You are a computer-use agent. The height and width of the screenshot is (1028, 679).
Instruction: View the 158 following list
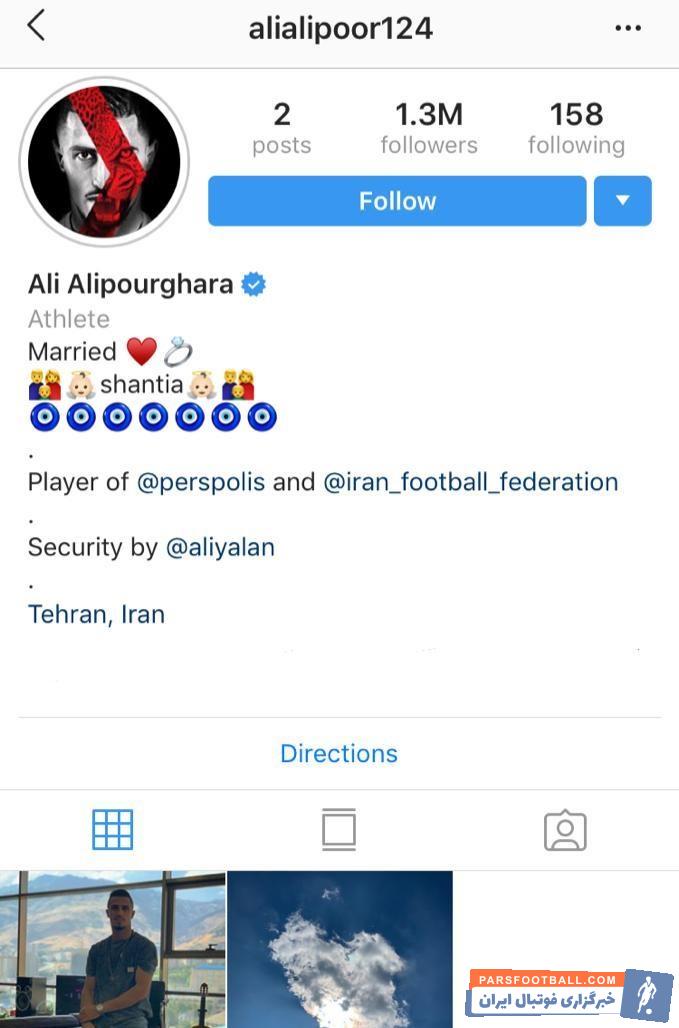(x=577, y=128)
